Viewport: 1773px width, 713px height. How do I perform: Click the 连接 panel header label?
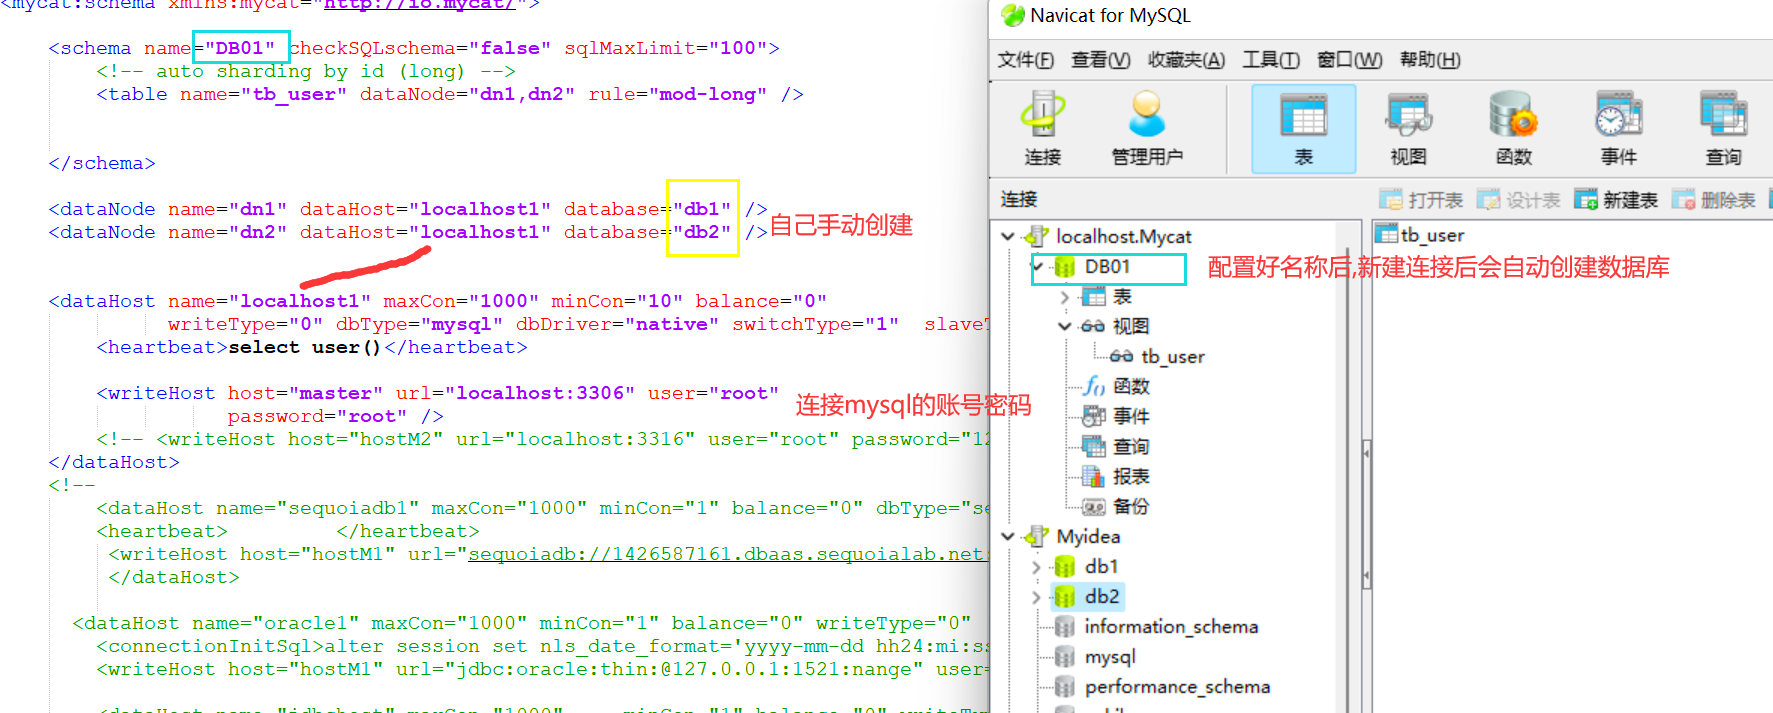1019,199
